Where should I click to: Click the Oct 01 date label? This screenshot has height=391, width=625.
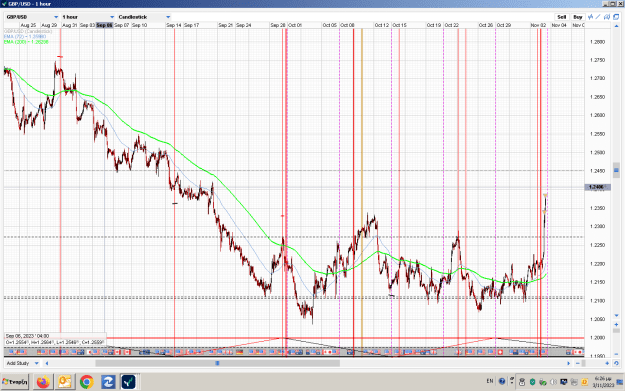pos(295,25)
